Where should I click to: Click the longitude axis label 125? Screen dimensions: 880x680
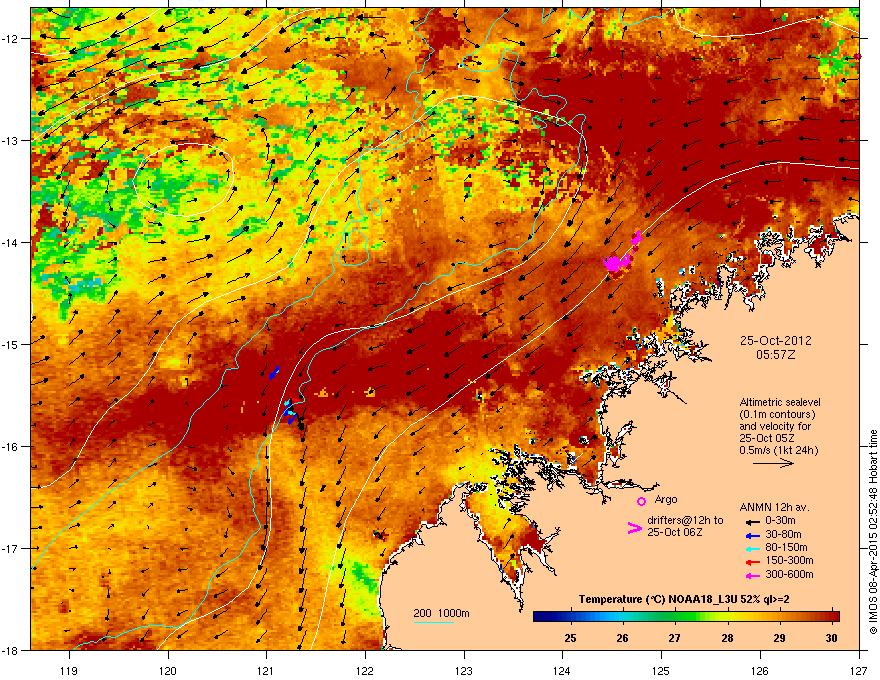pyautogui.click(x=661, y=670)
